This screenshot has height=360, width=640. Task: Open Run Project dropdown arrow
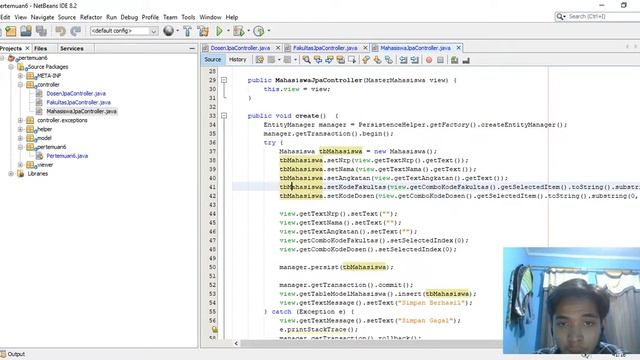coord(228,31)
